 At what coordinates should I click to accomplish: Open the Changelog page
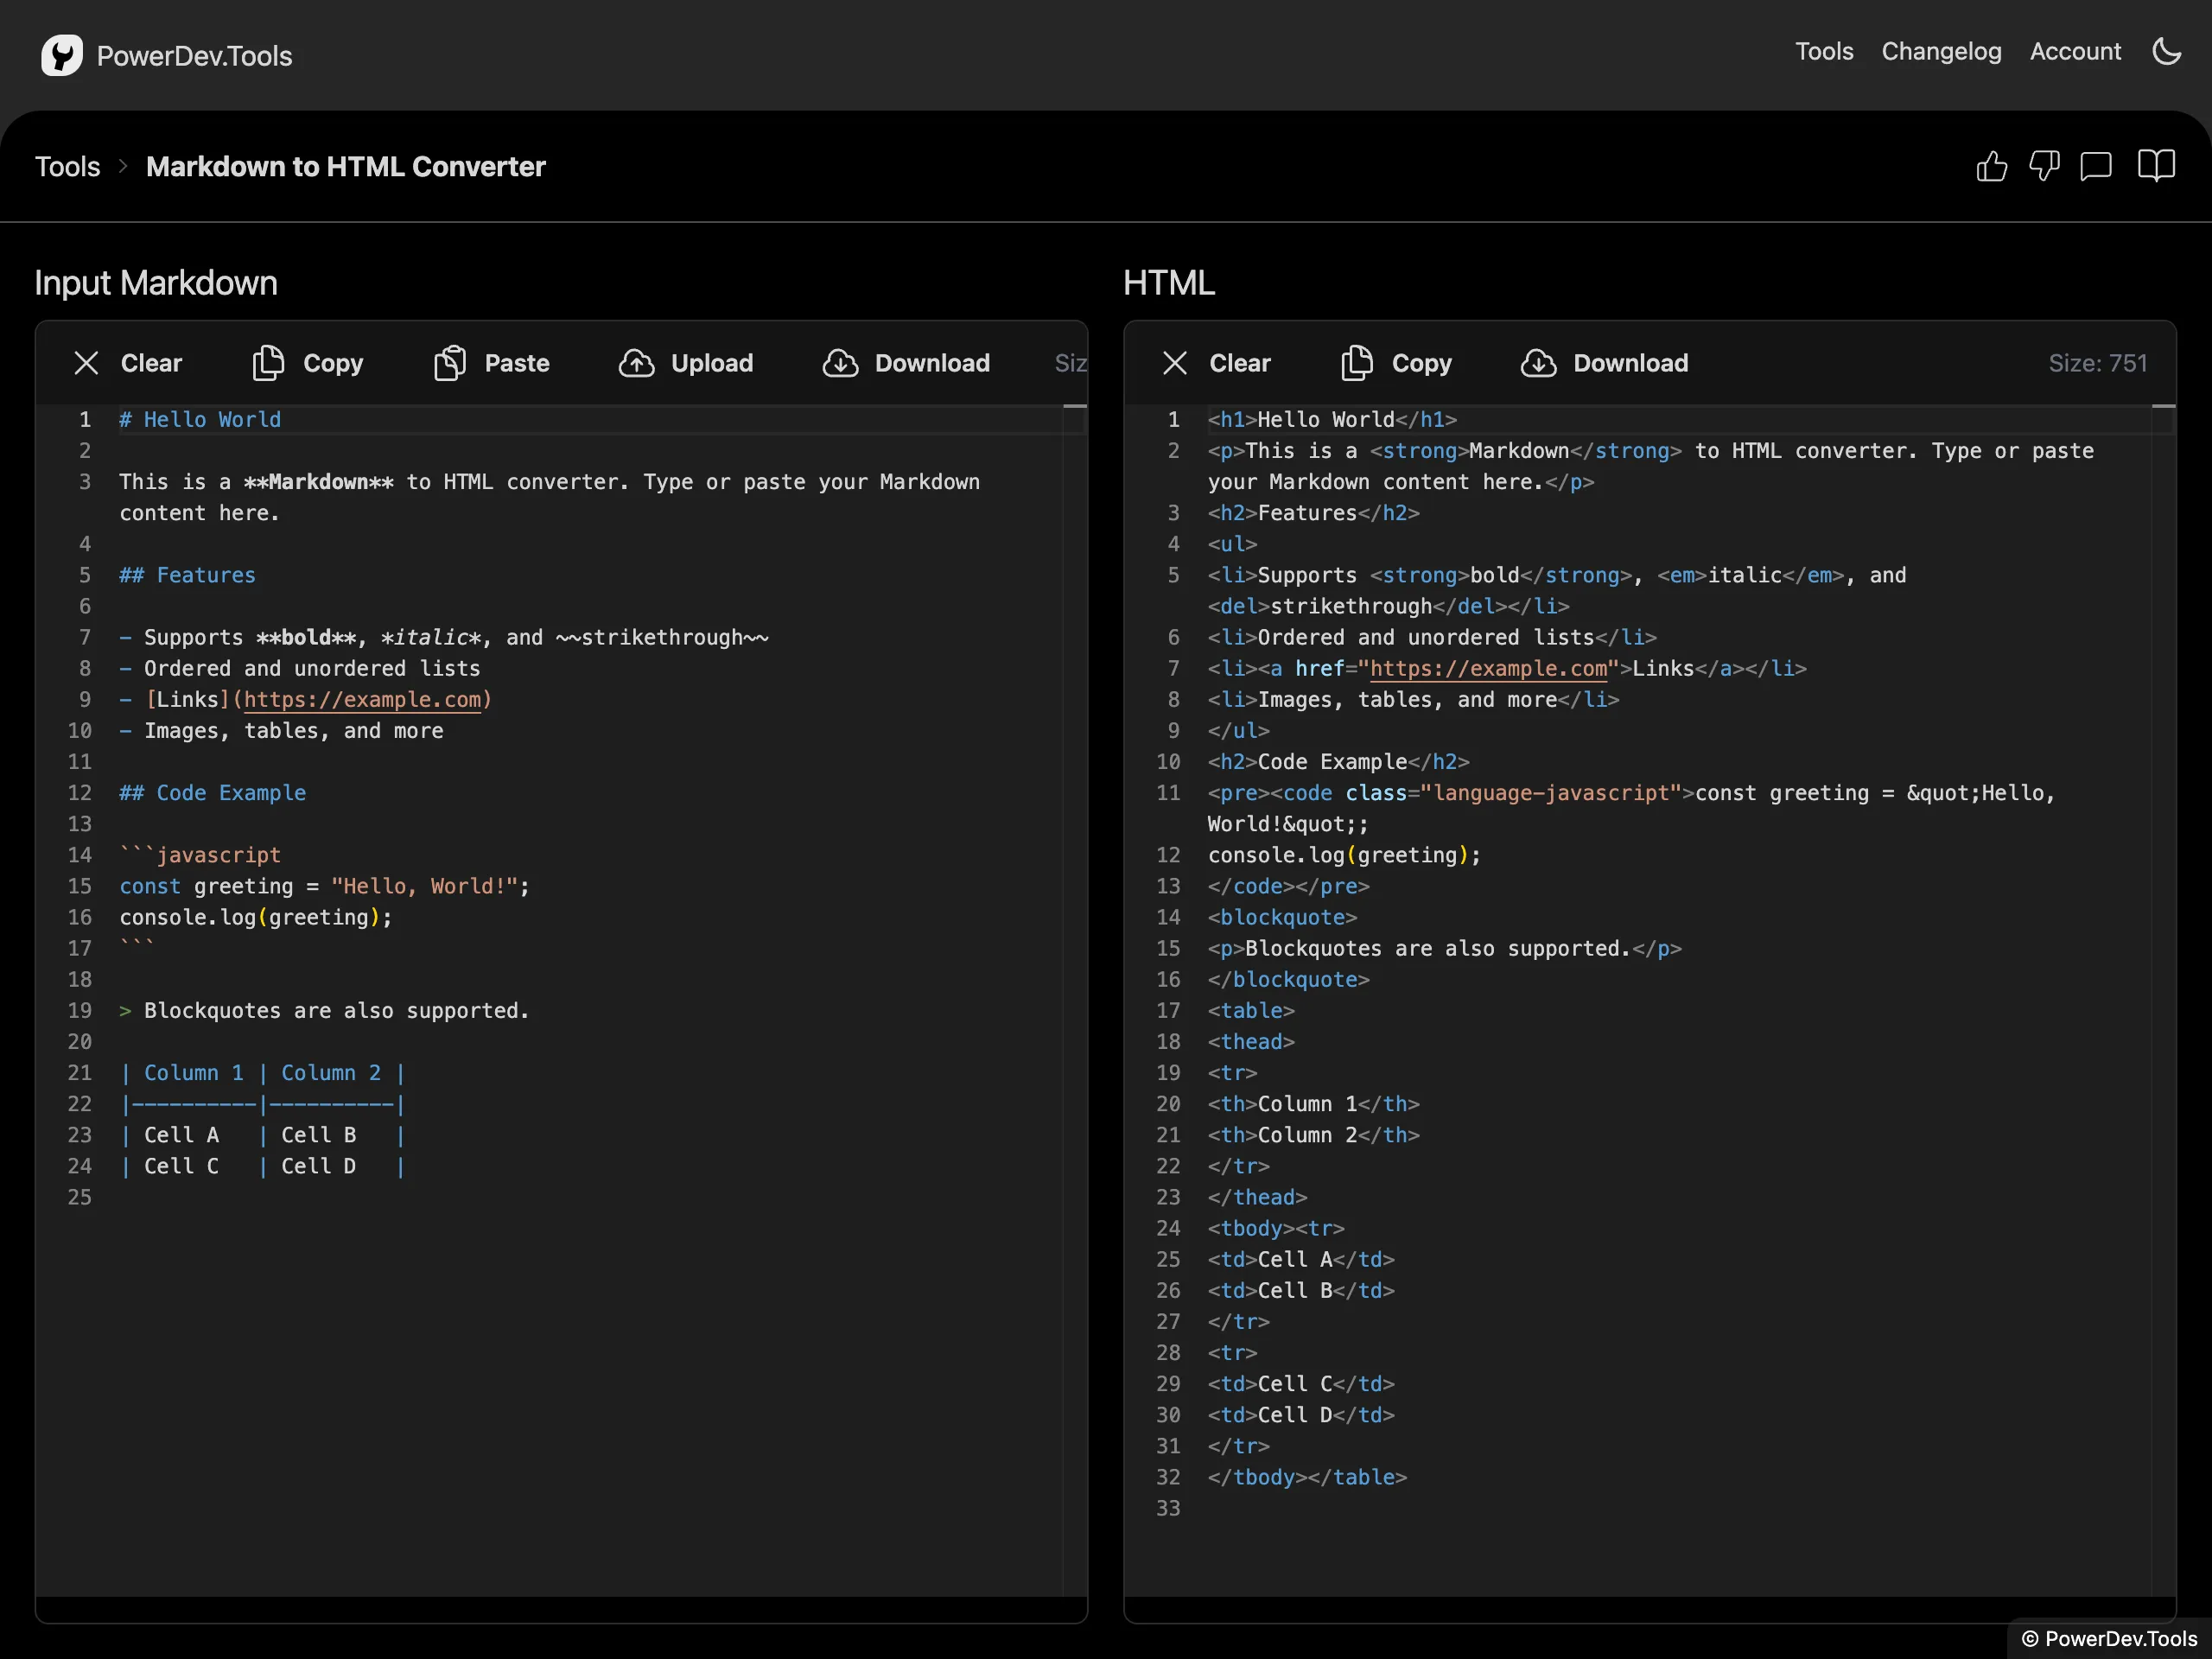click(x=1941, y=52)
